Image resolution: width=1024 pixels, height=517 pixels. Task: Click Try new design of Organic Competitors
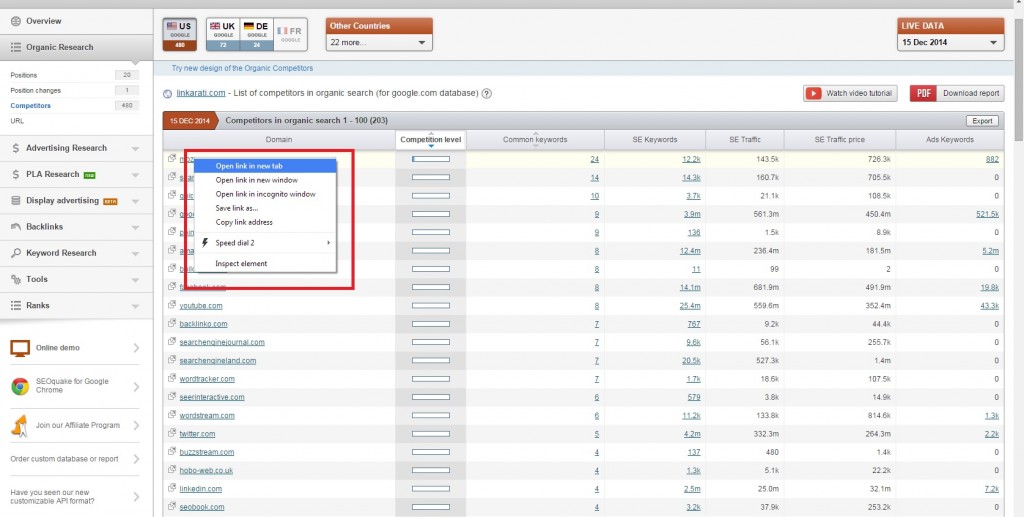(242, 68)
